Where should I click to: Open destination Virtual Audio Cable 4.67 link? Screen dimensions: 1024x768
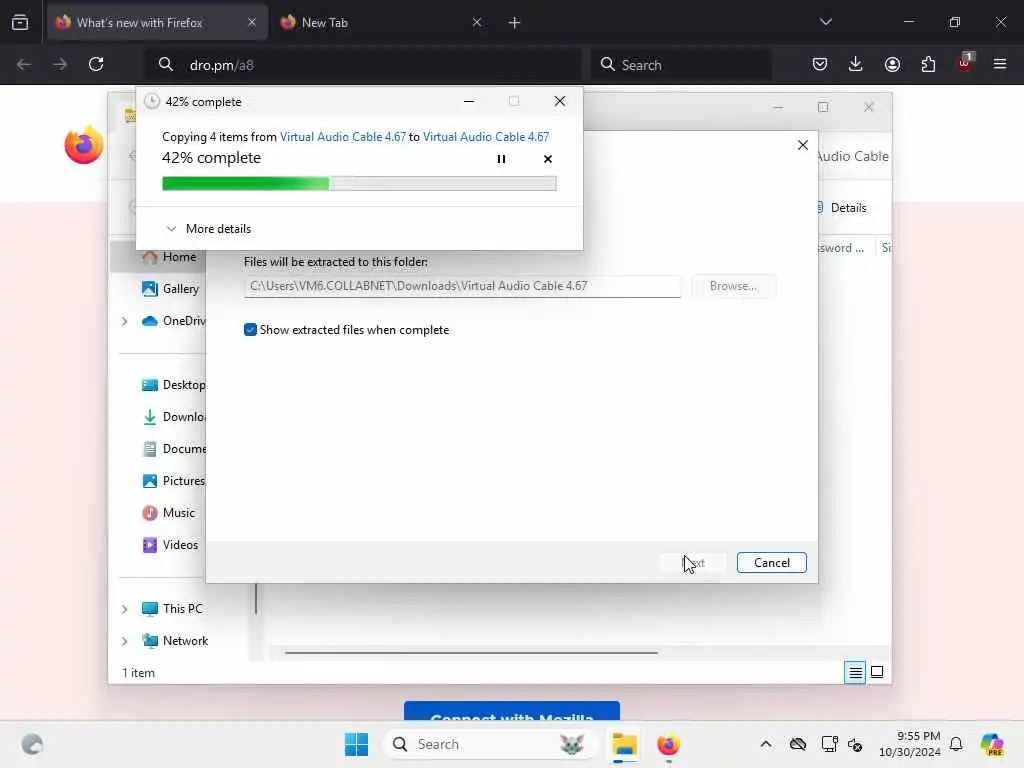click(486, 136)
